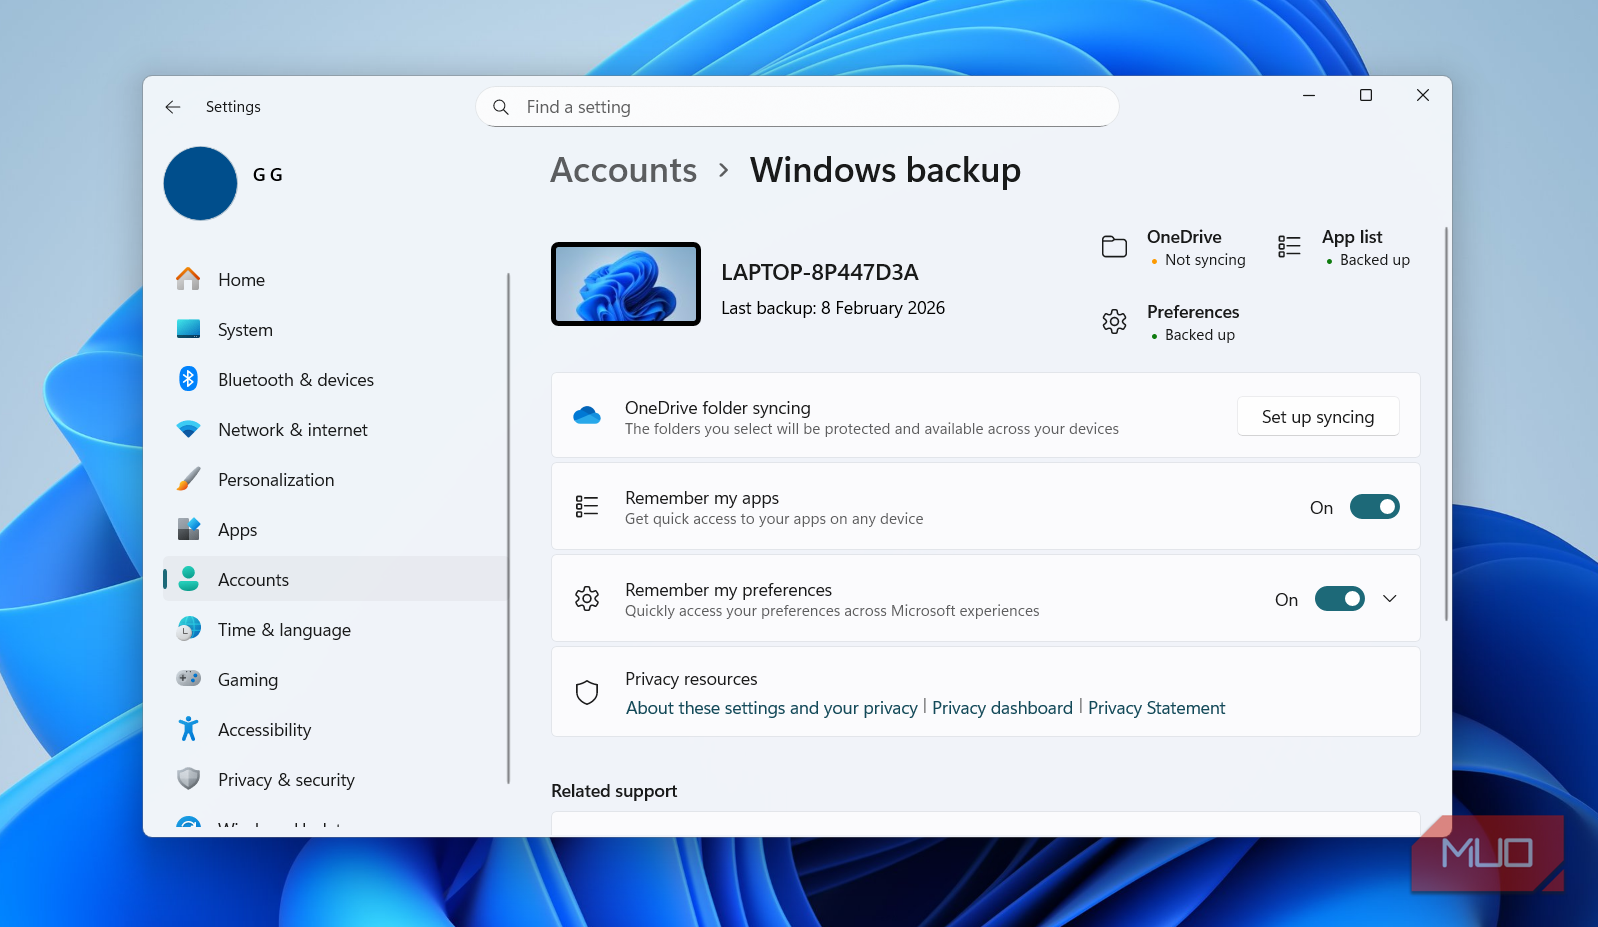
Task: Open About these settings and your privacy
Action: pos(771,708)
